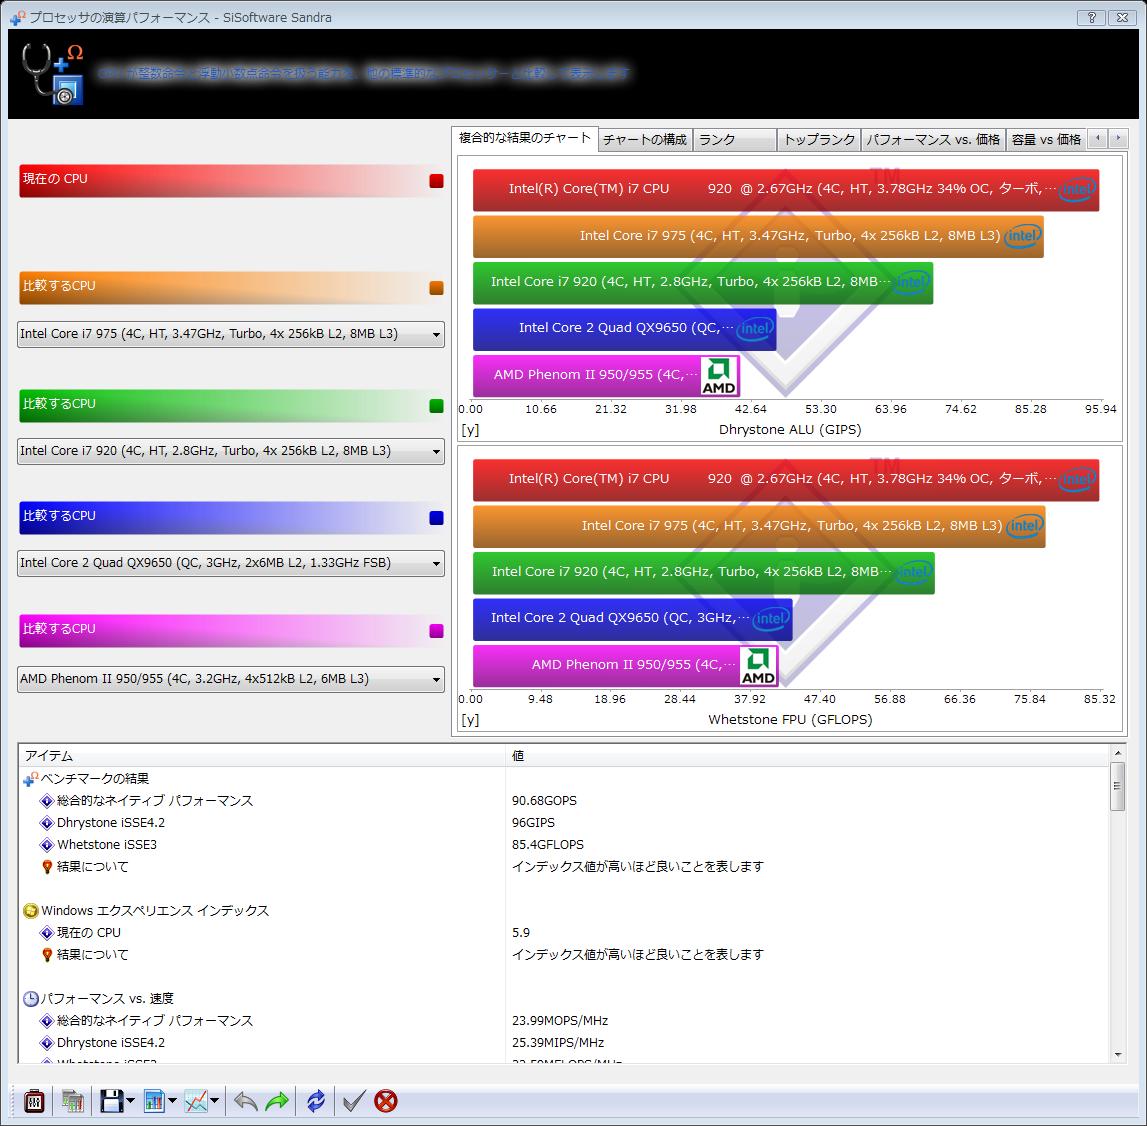This screenshot has height=1126, width=1147.
Task: Toggle the blue 比較するCPU checkbox
Action: (x=437, y=518)
